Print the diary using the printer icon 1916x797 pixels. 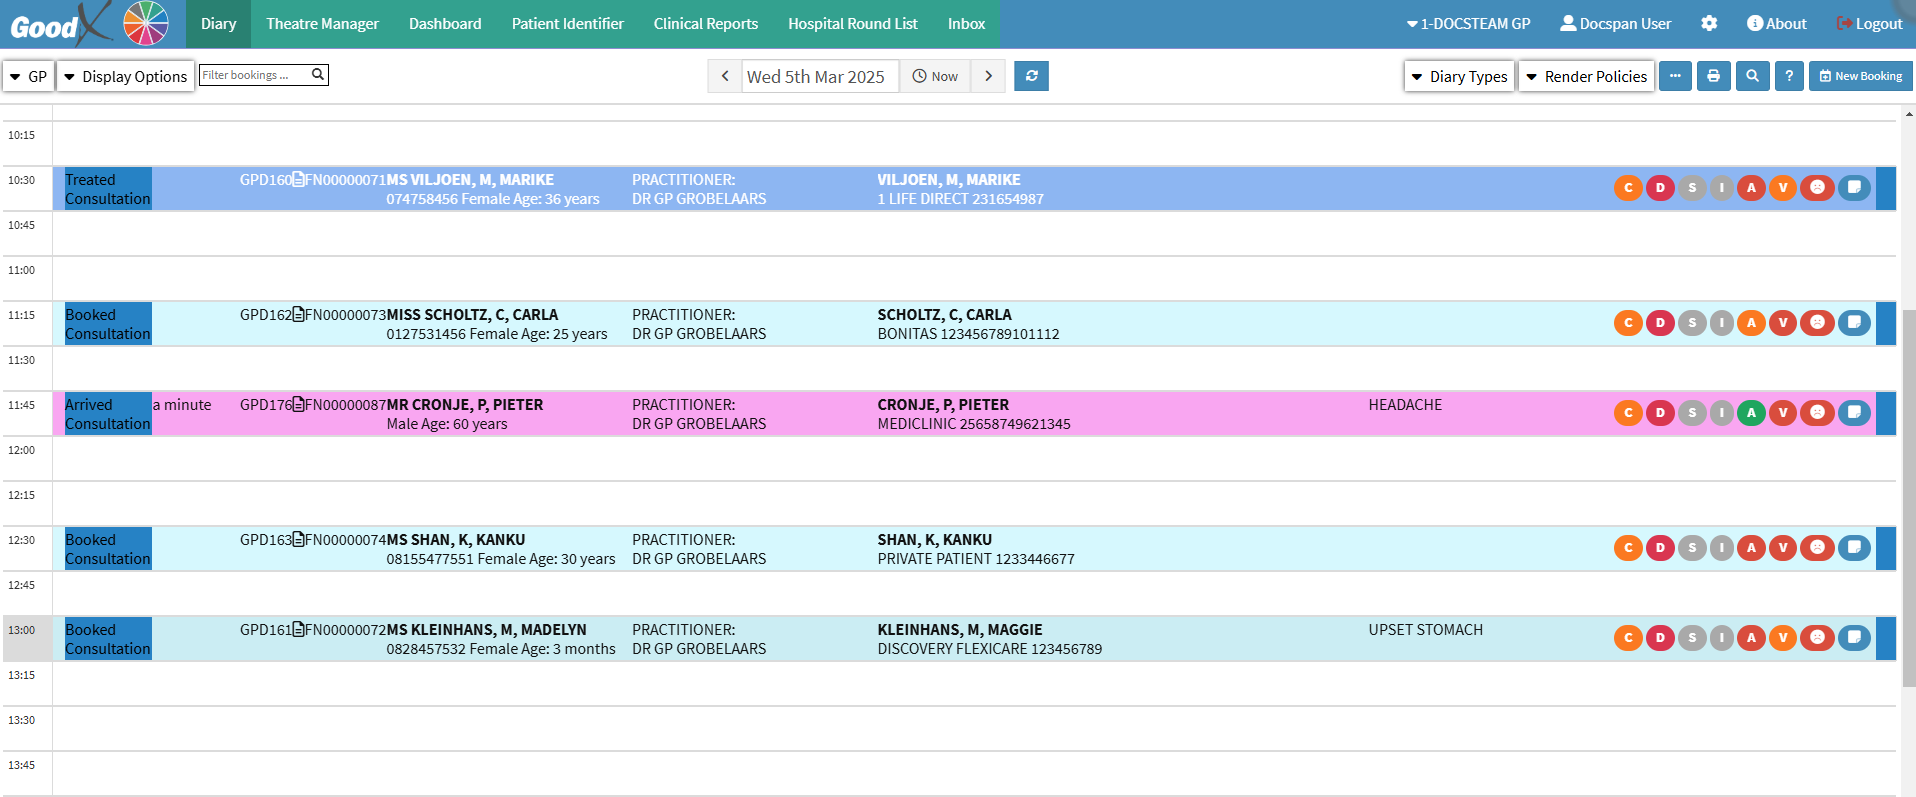point(1713,76)
